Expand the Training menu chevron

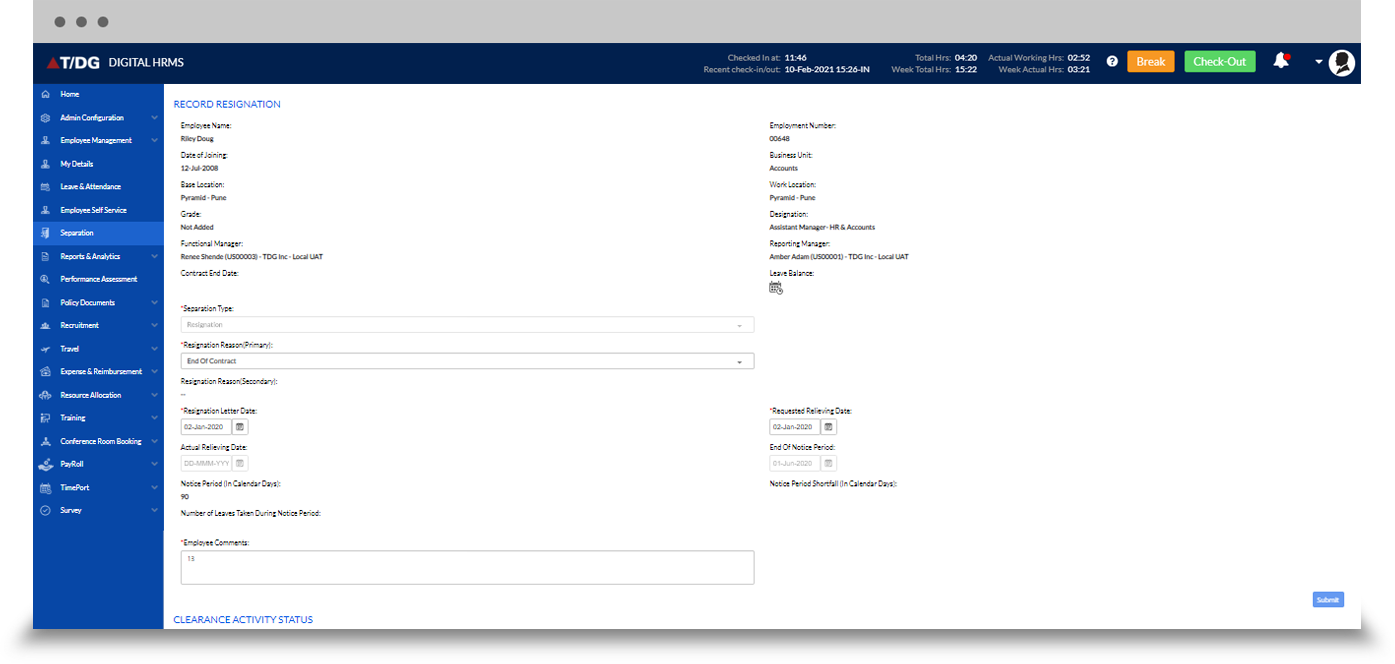point(154,418)
